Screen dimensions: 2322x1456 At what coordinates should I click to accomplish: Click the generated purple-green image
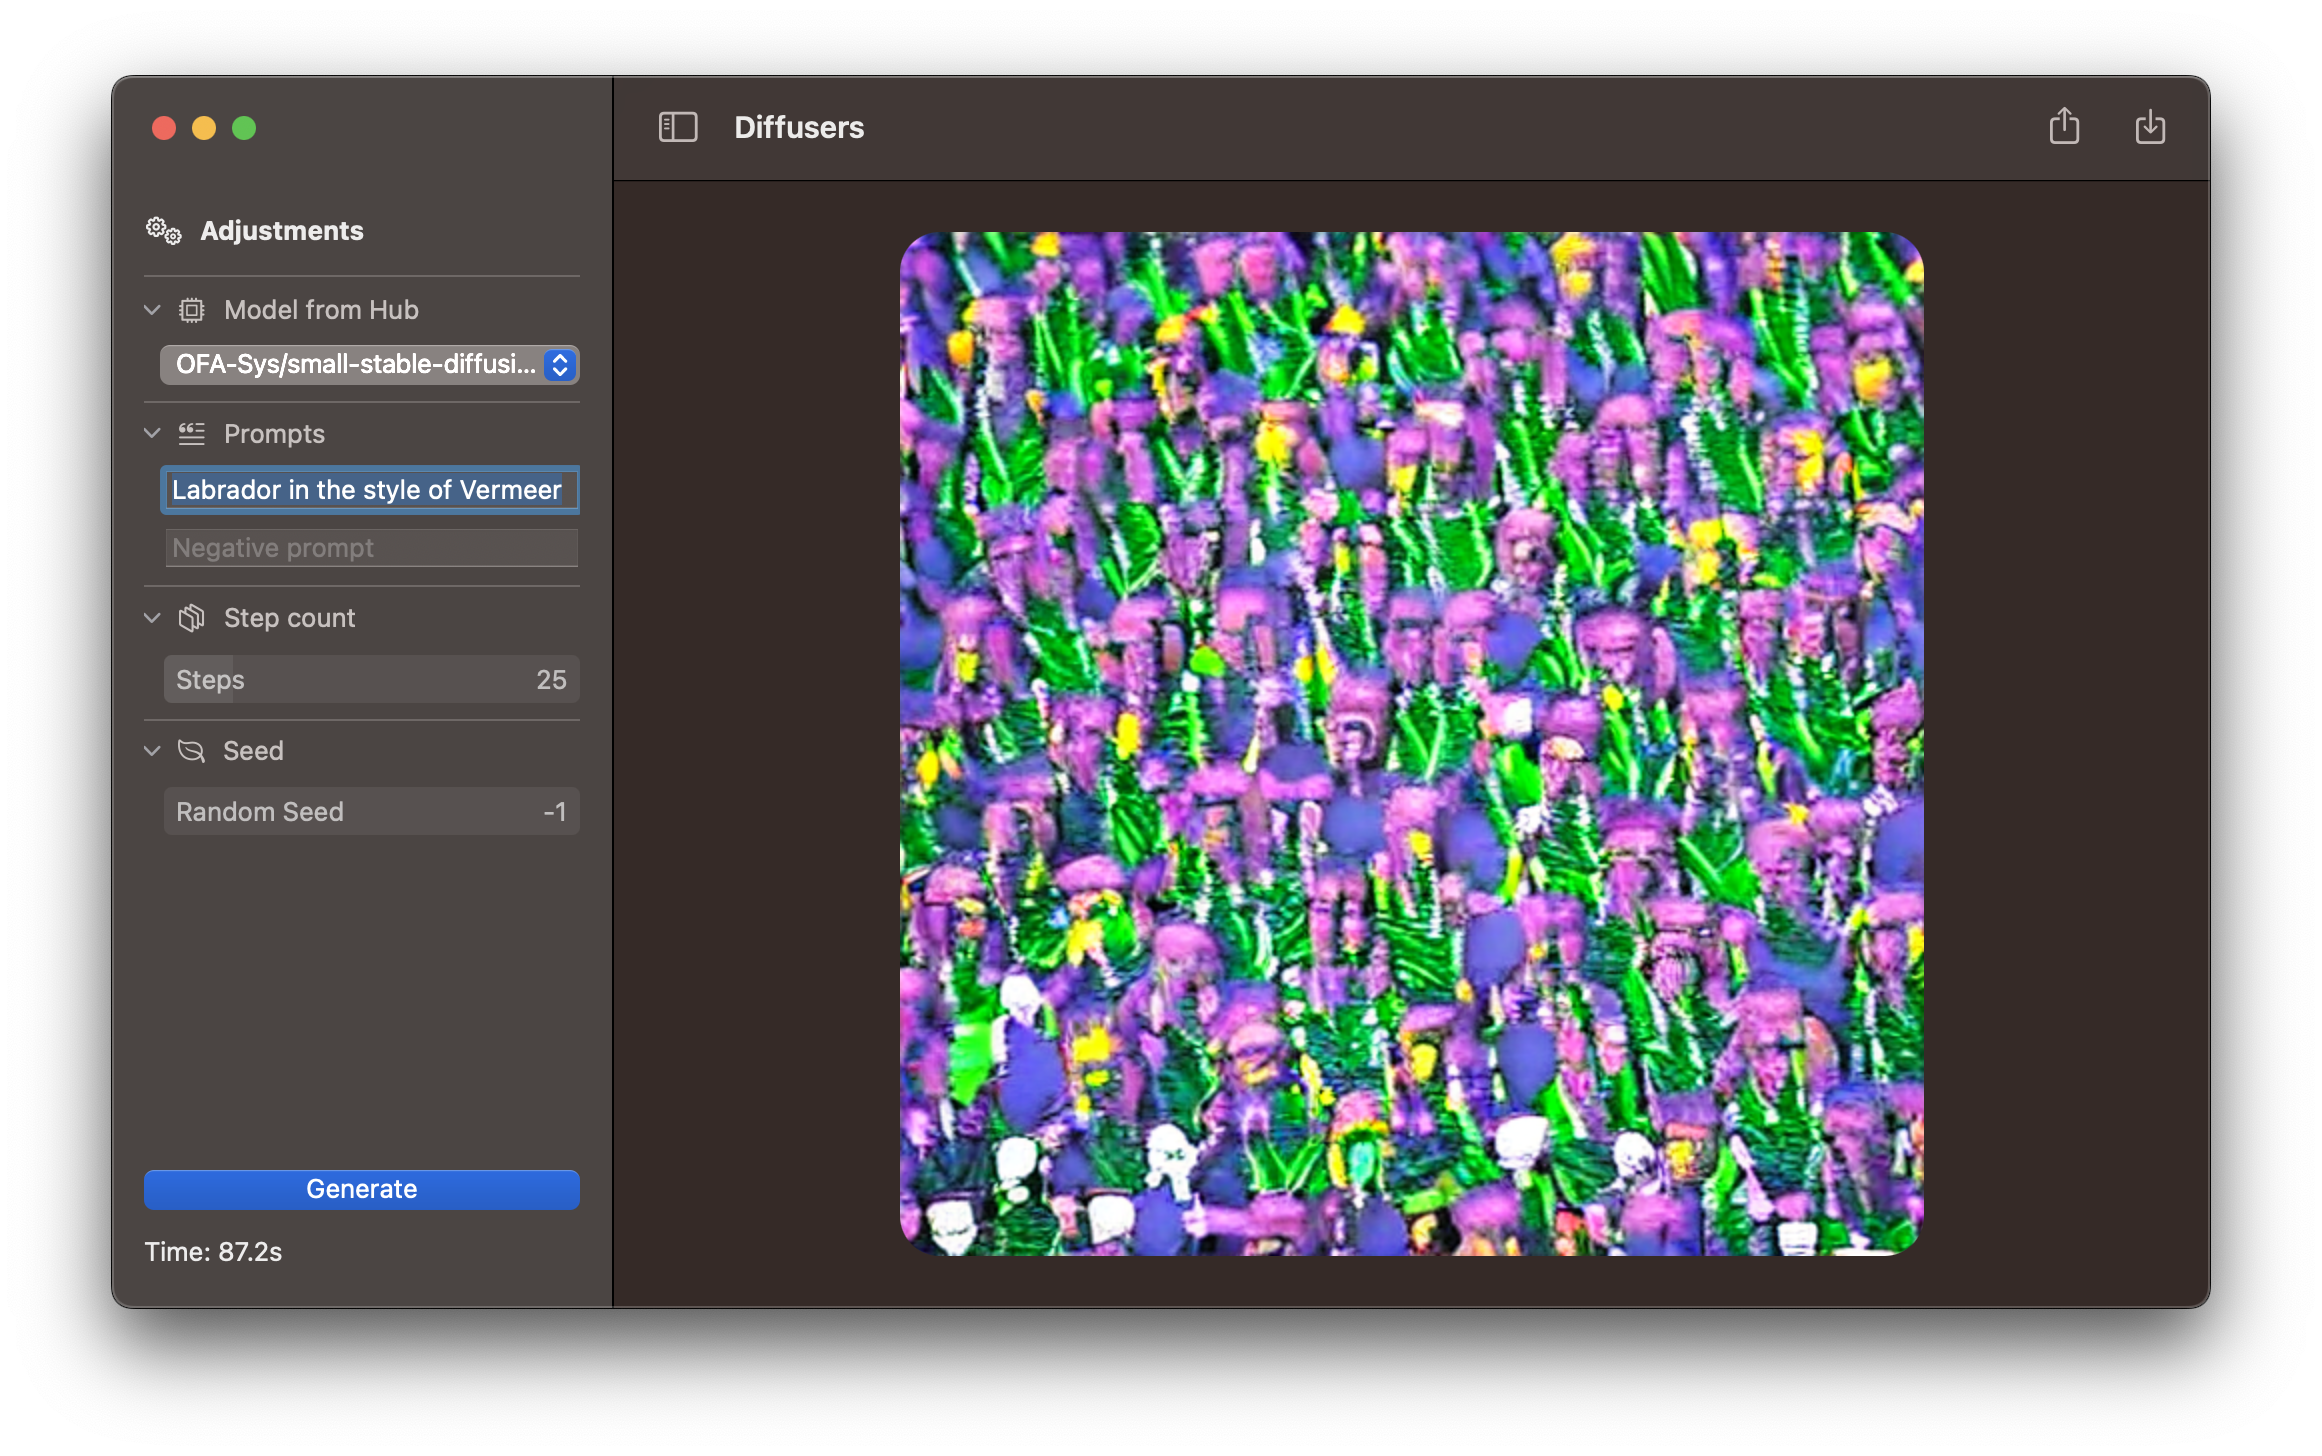tap(1411, 744)
